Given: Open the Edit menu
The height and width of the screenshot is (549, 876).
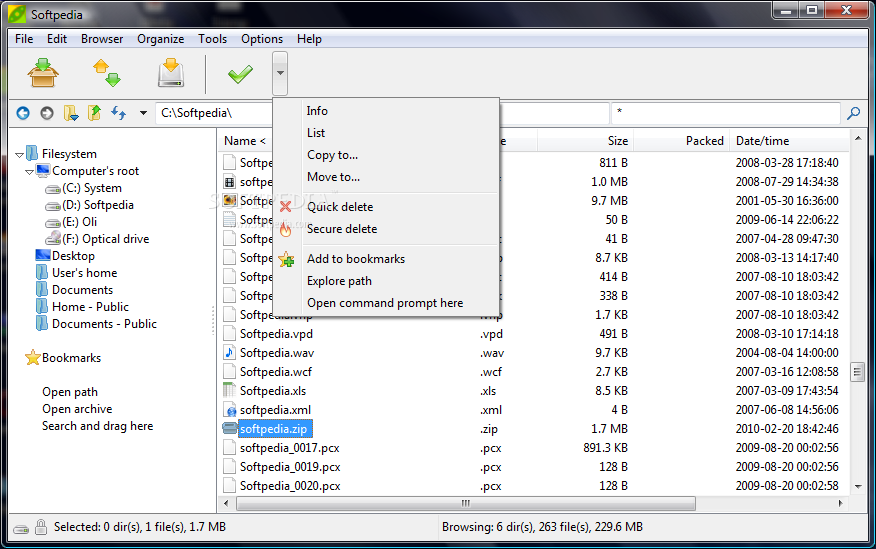Looking at the screenshot, I should click(57, 39).
